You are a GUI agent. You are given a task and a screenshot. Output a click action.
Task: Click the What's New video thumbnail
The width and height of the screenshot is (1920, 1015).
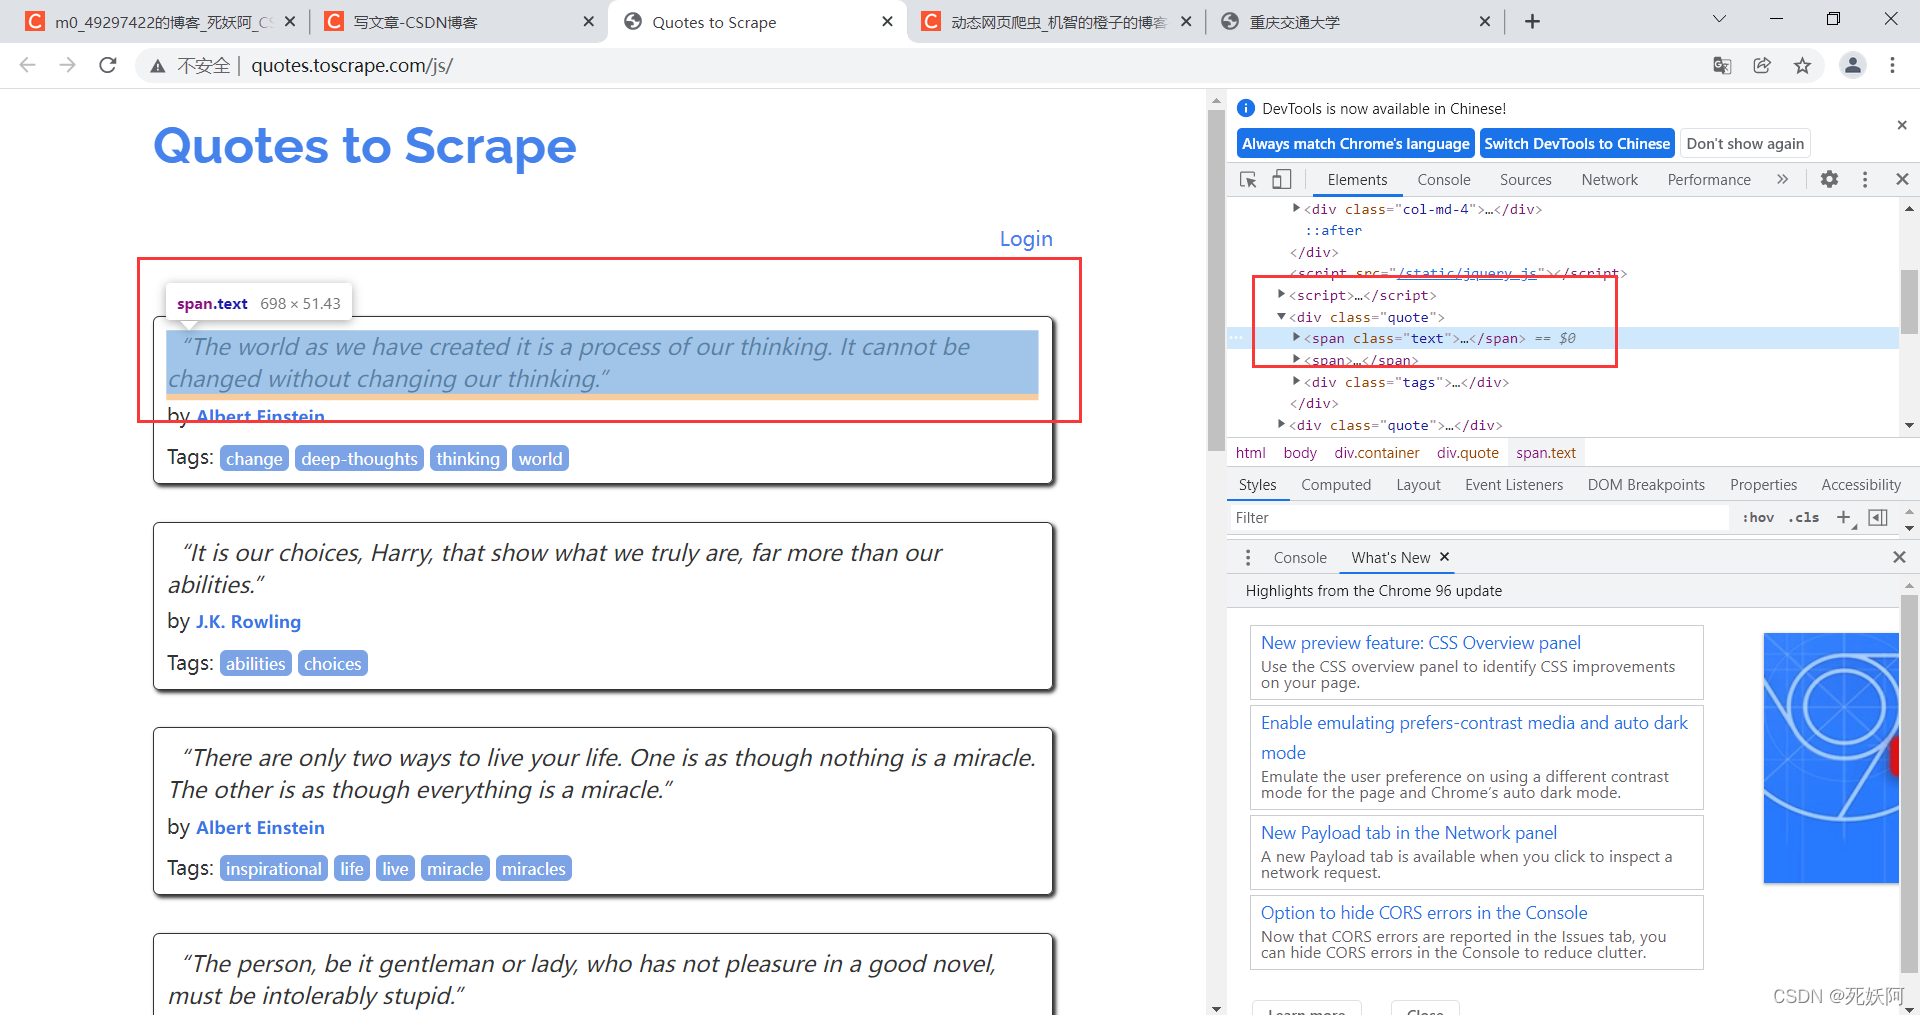pyautogui.click(x=1830, y=757)
